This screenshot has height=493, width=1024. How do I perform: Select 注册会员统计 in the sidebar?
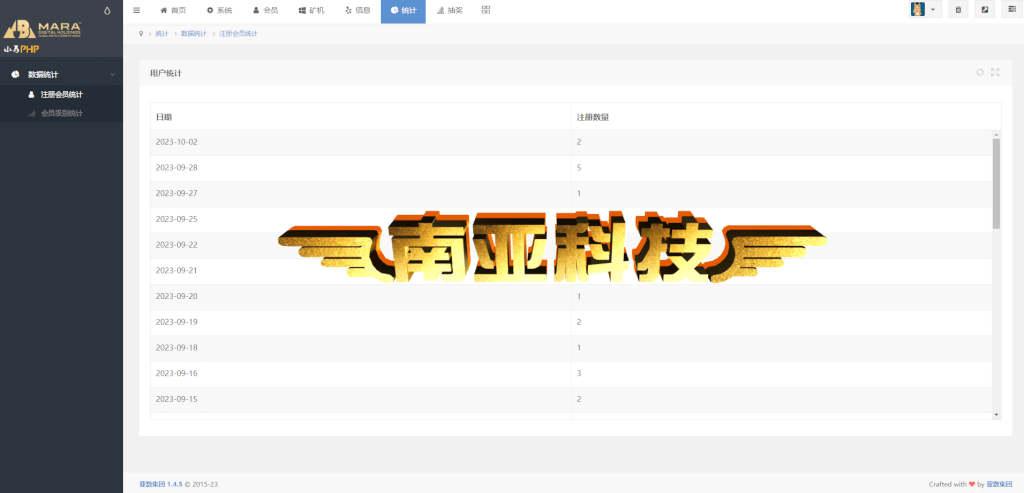pyautogui.click(x=61, y=95)
